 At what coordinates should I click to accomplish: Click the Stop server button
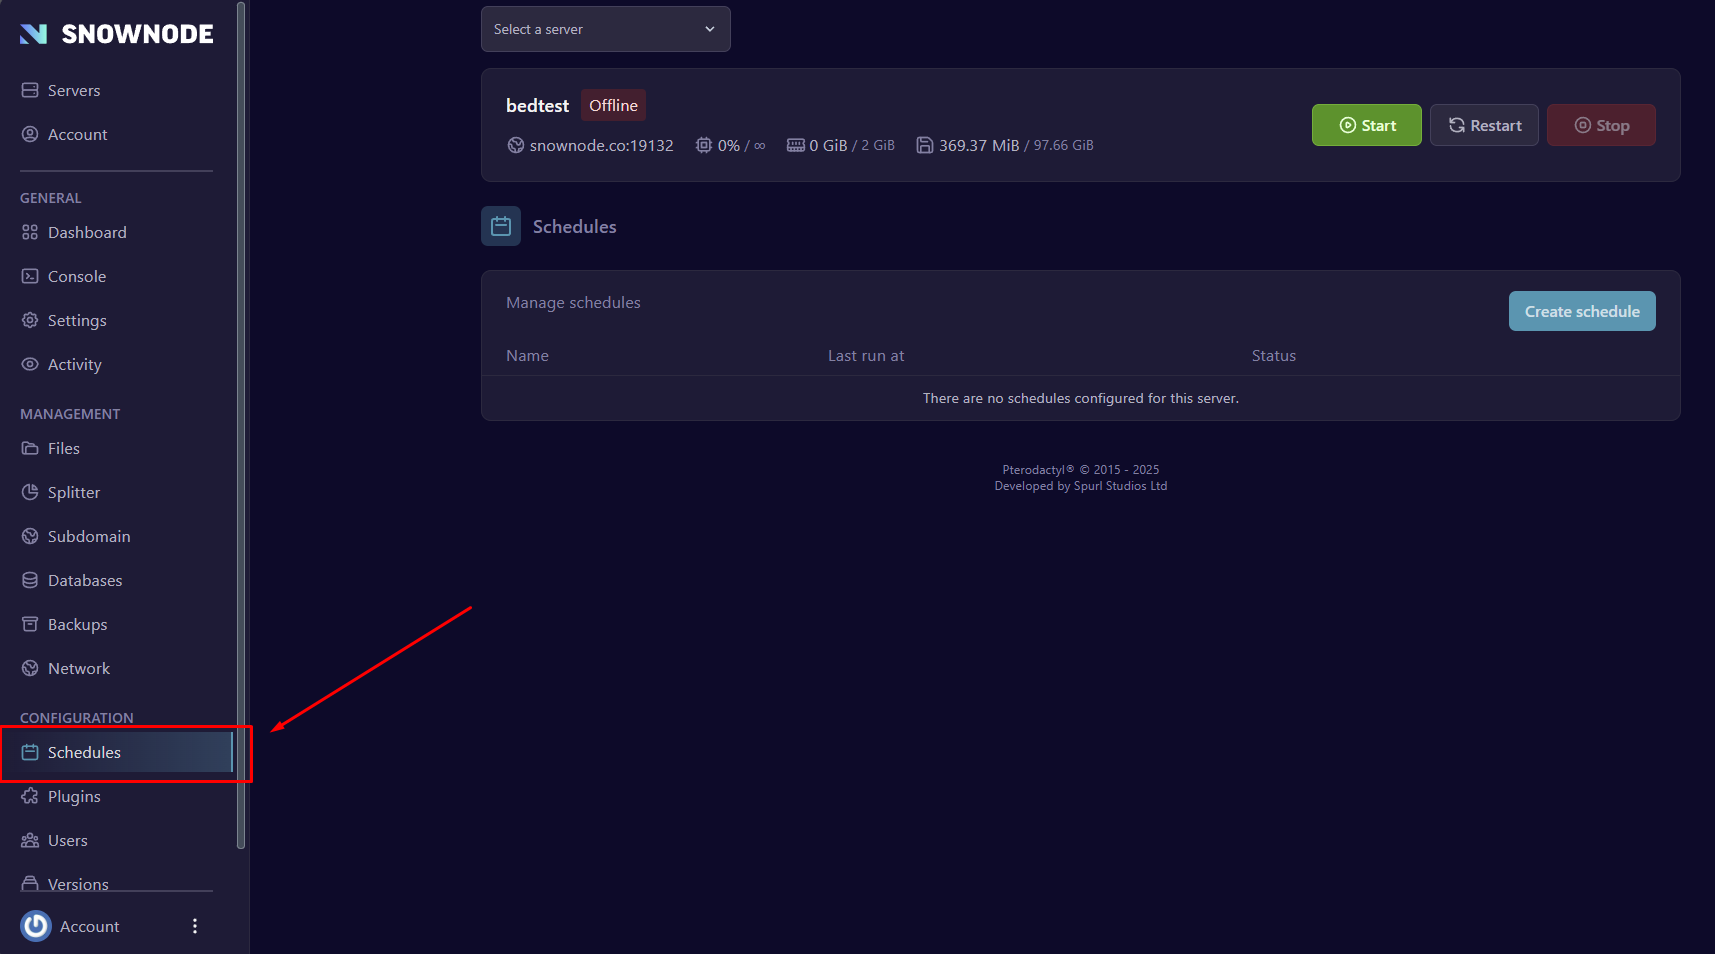coord(1601,125)
